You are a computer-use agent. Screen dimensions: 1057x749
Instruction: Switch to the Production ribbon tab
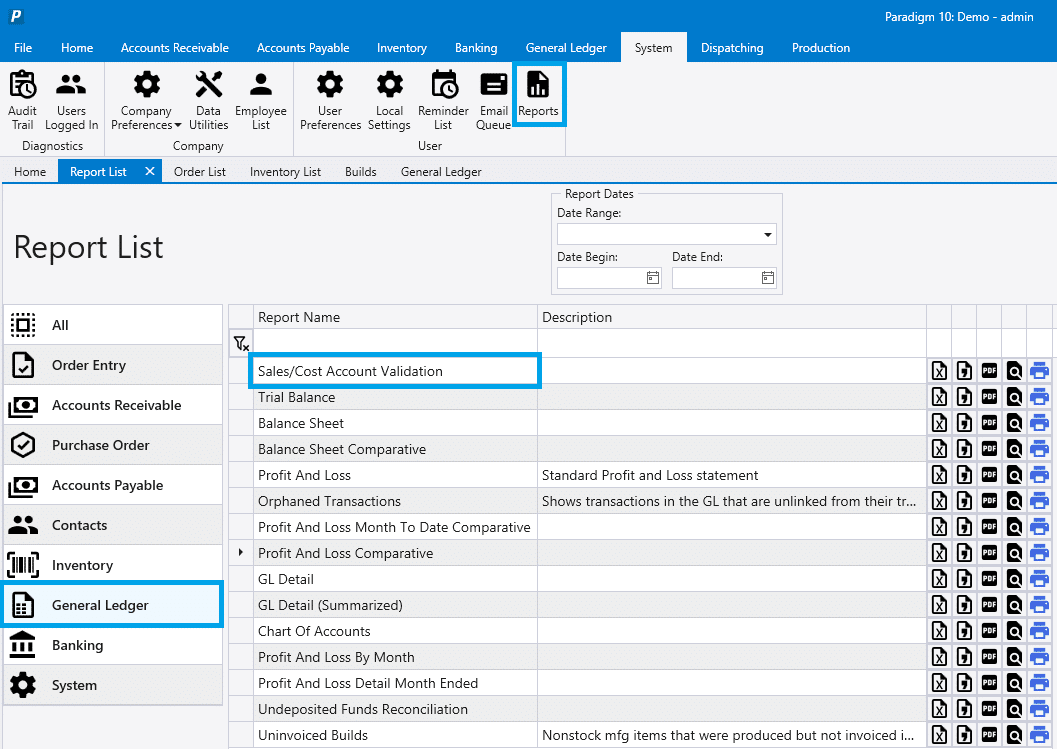pos(820,48)
